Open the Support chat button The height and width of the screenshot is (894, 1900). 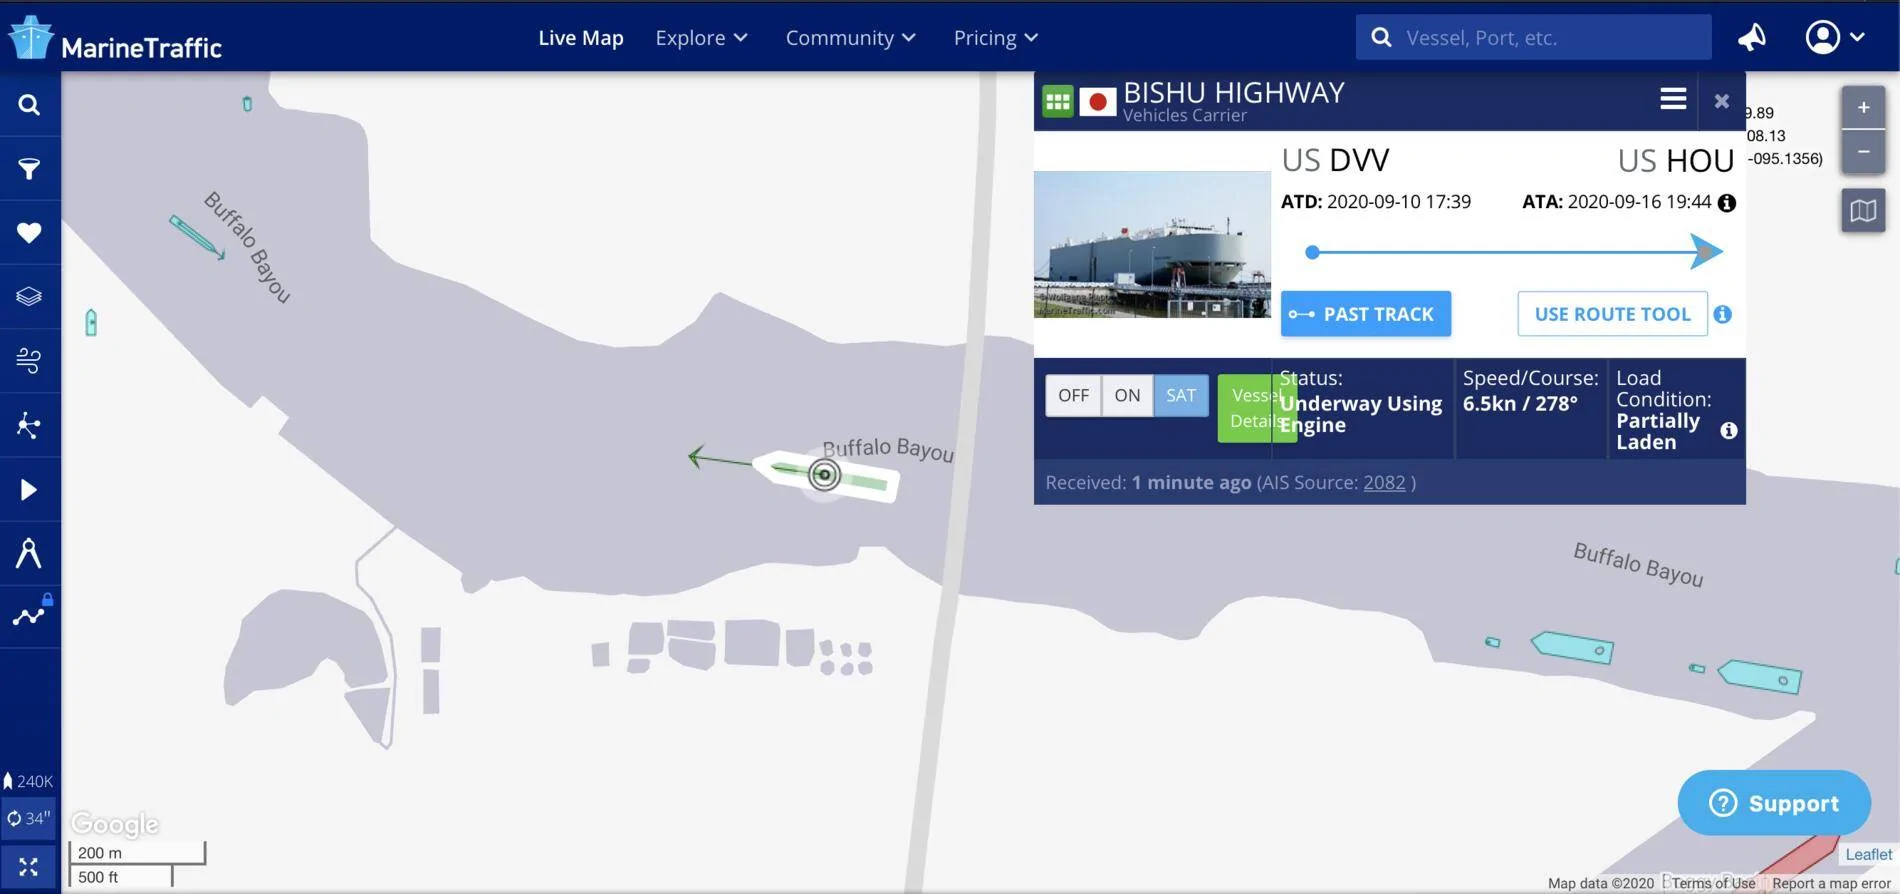[1774, 803]
